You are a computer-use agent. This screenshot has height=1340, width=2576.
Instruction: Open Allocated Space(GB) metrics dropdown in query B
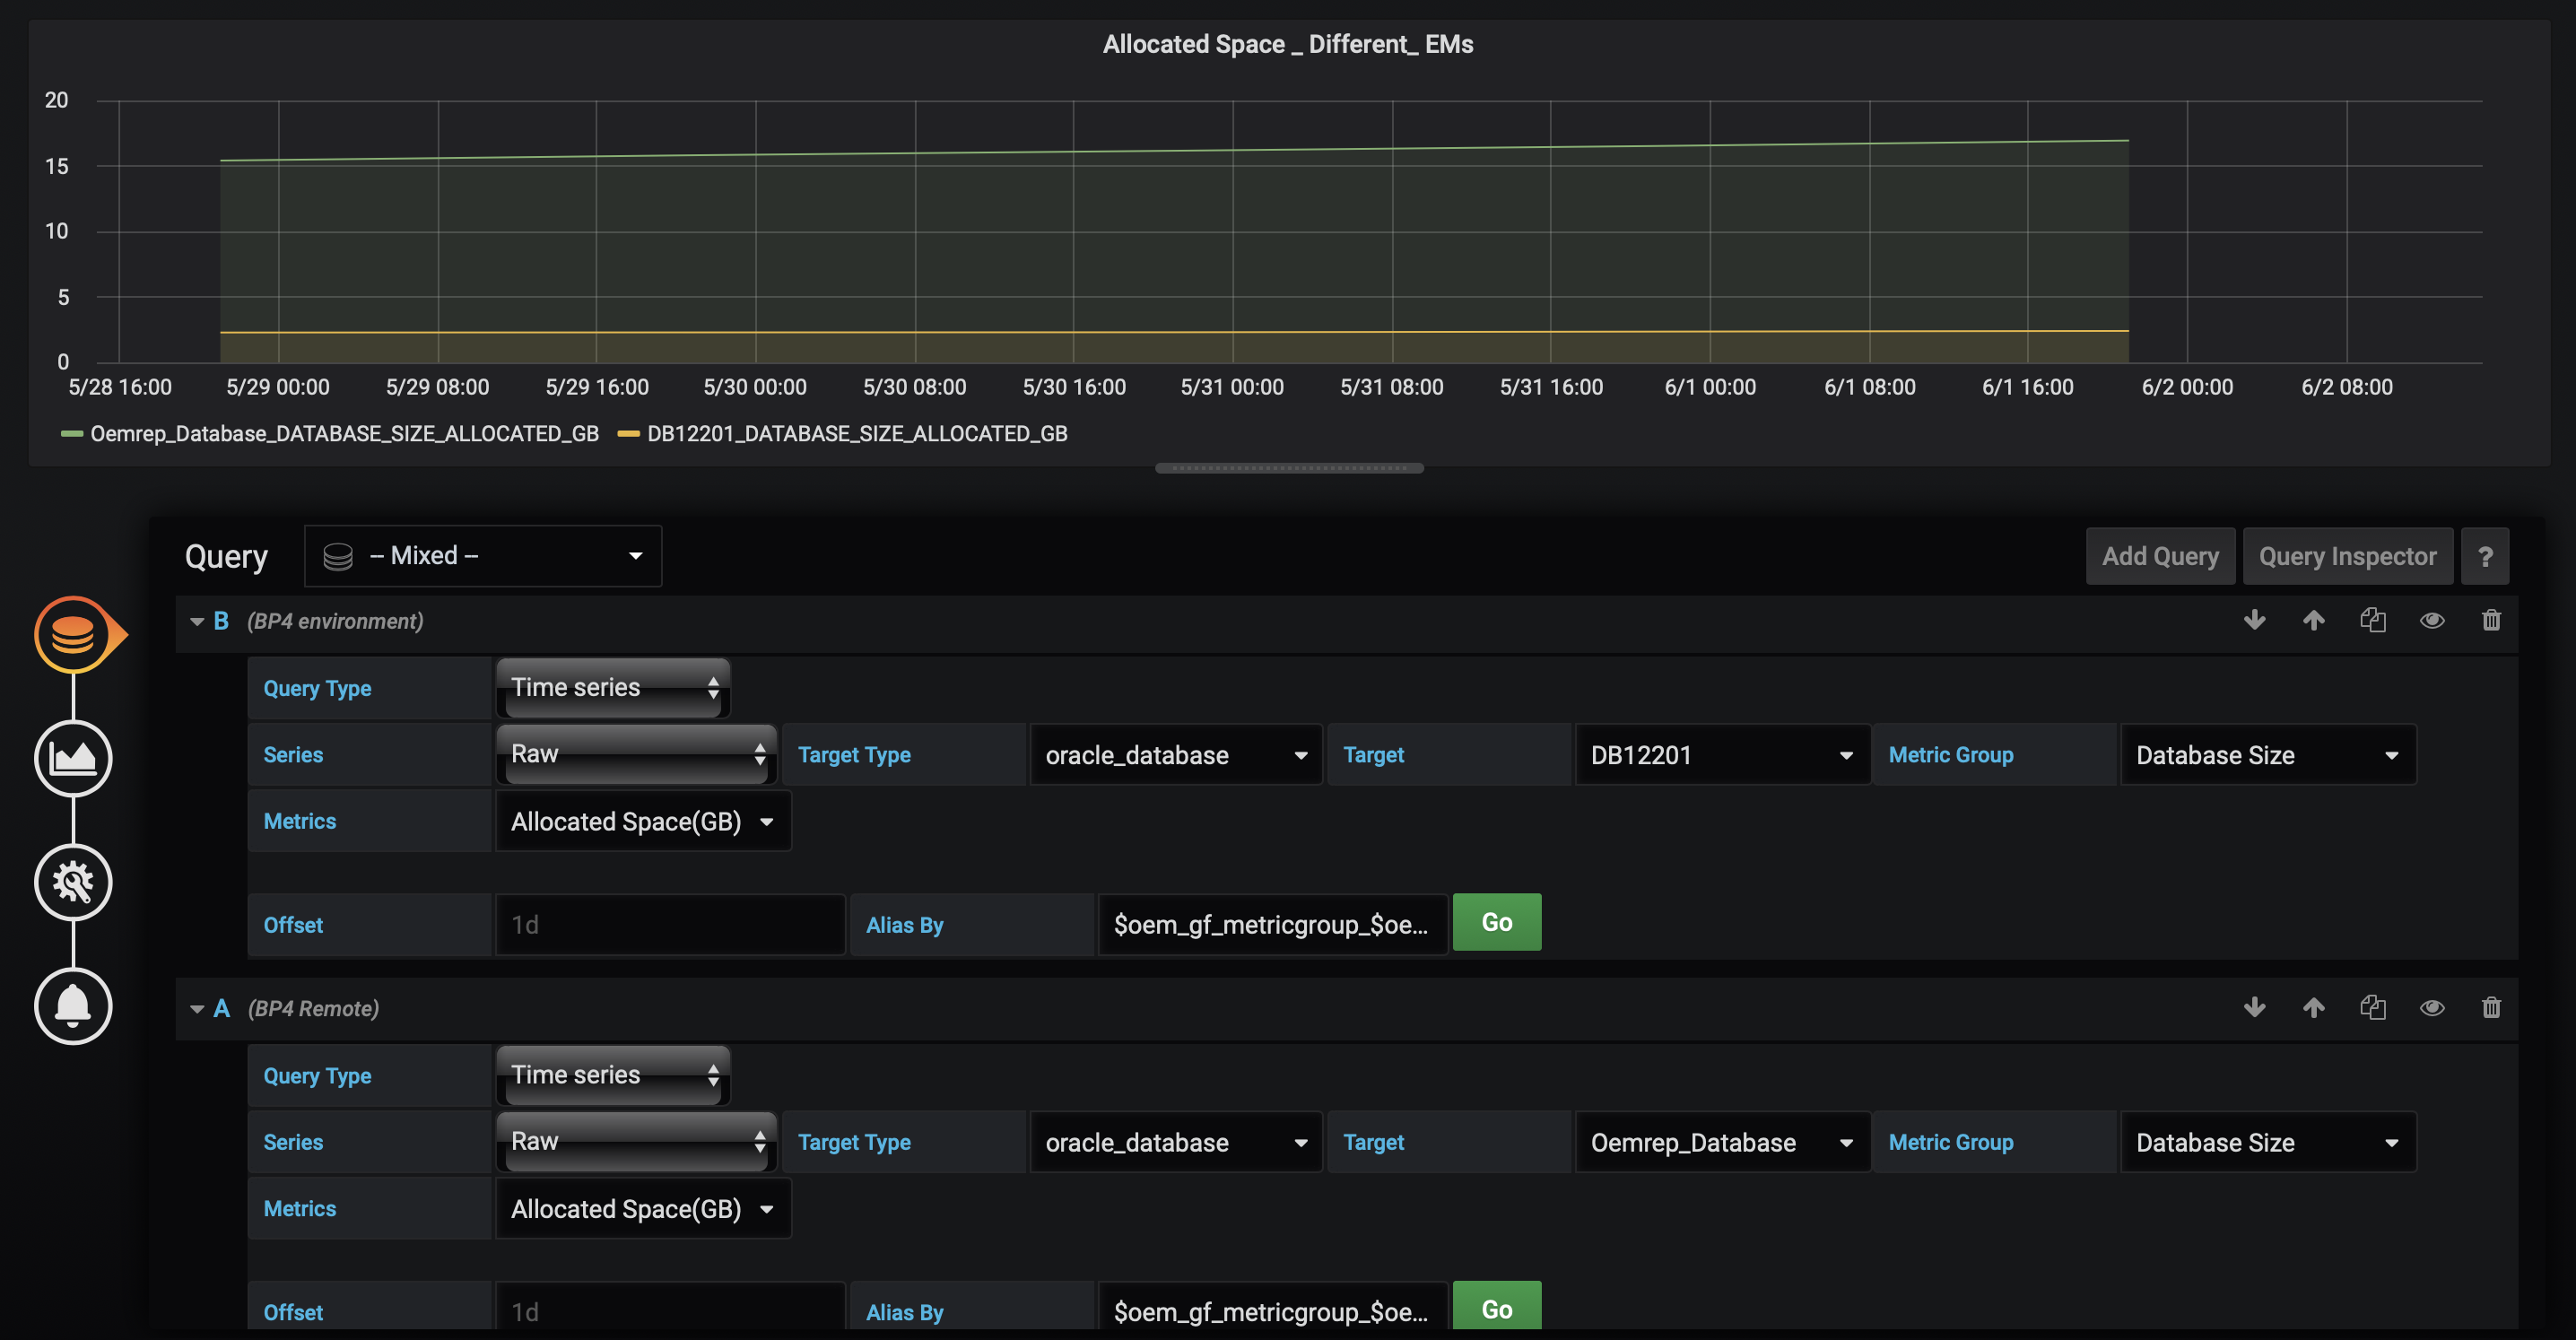643,821
